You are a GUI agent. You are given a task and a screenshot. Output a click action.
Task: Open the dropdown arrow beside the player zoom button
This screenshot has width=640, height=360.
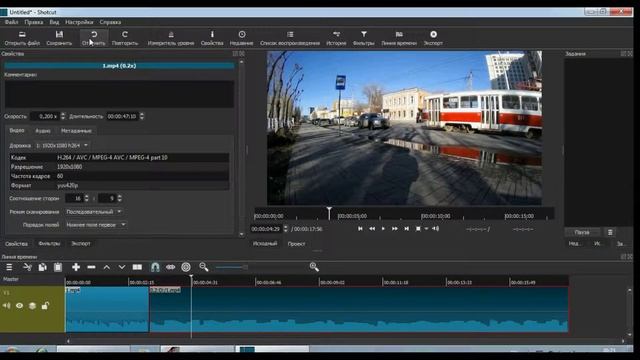(x=426, y=229)
